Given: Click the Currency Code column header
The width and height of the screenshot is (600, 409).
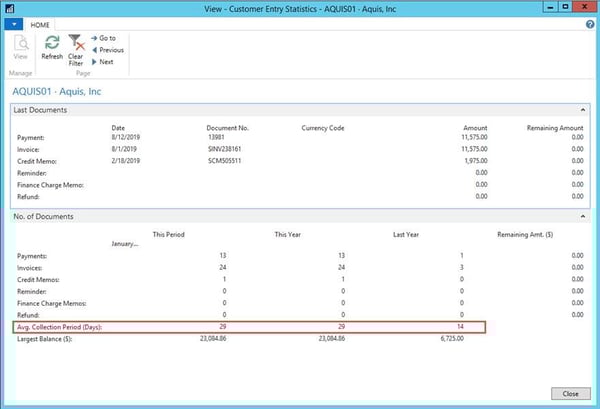Looking at the screenshot, I should tap(323, 128).
